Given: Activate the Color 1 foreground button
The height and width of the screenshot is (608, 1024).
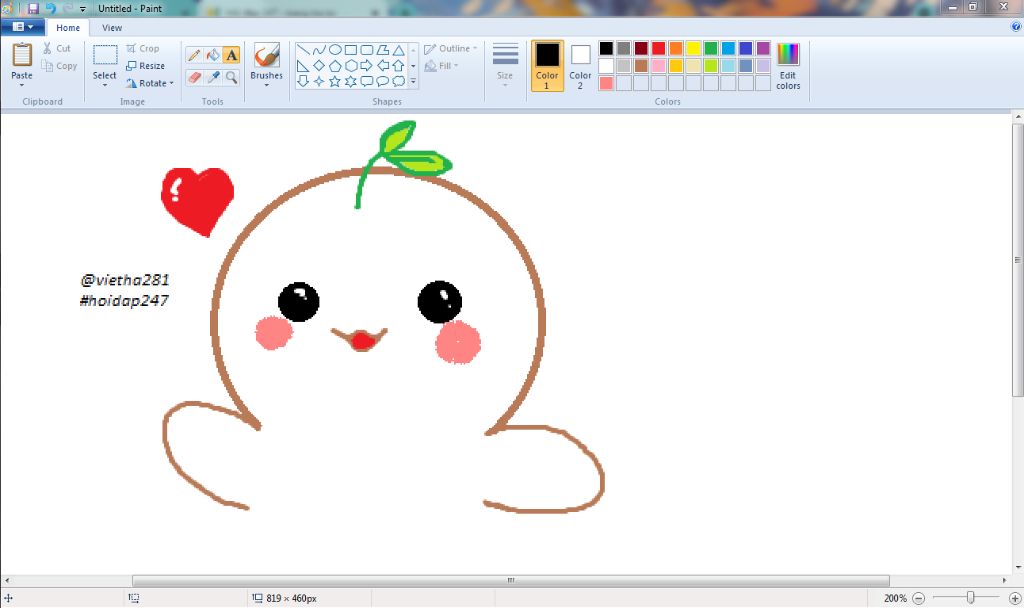Looking at the screenshot, I should (x=547, y=65).
